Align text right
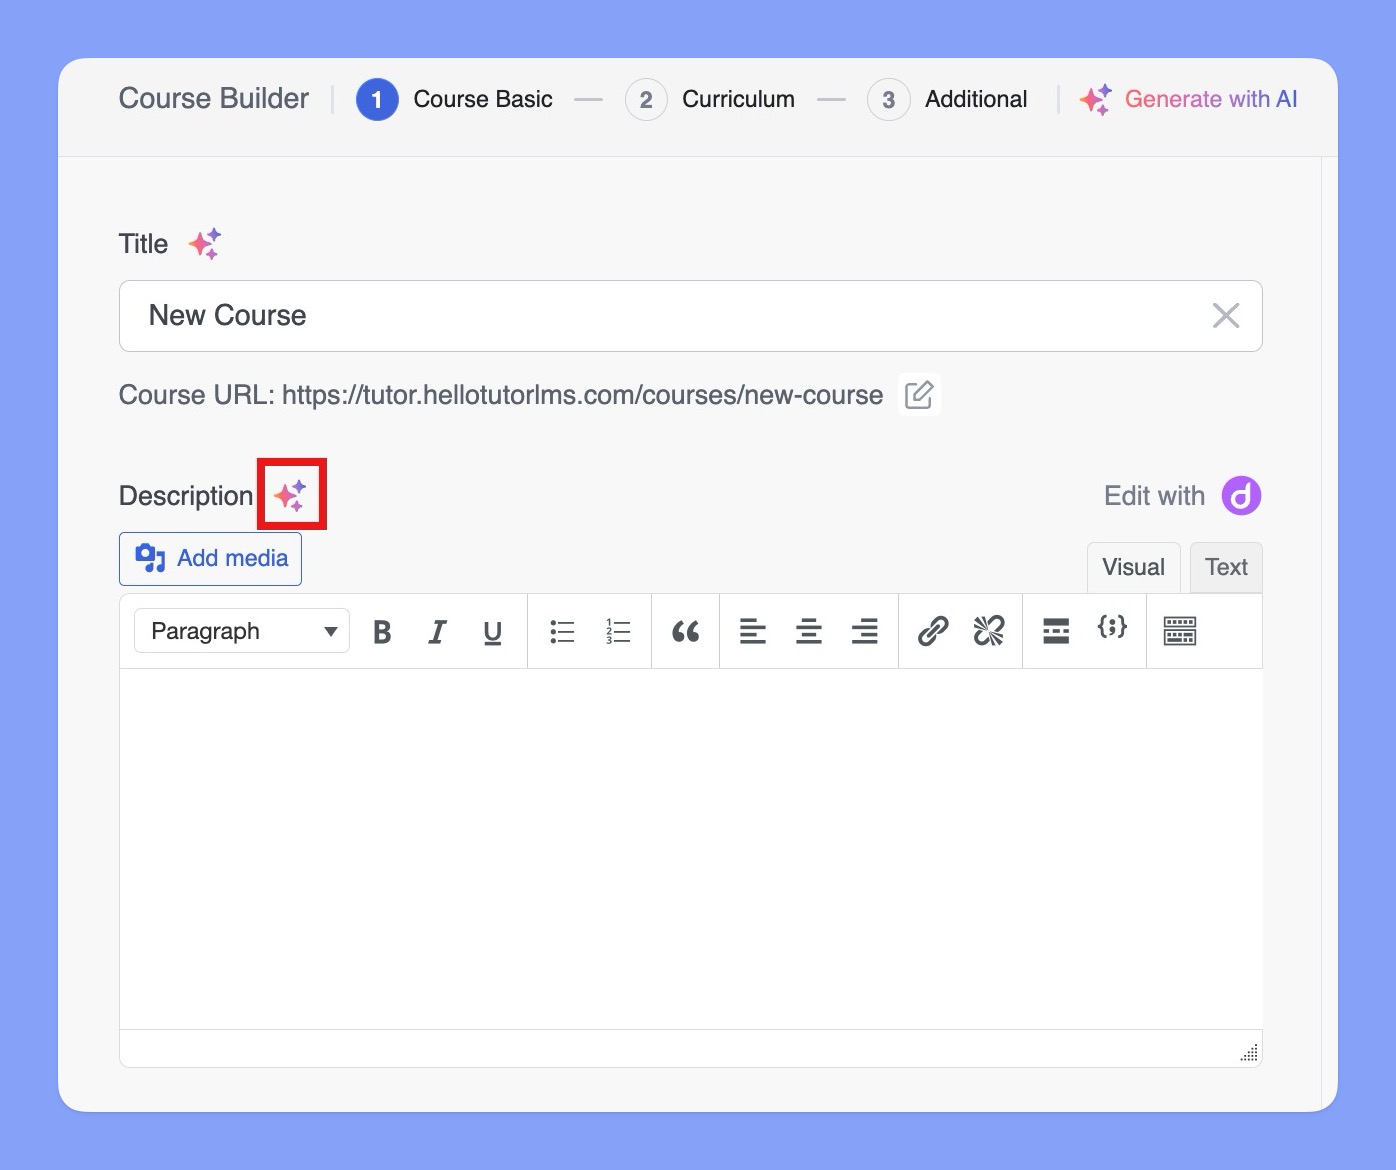 [865, 631]
